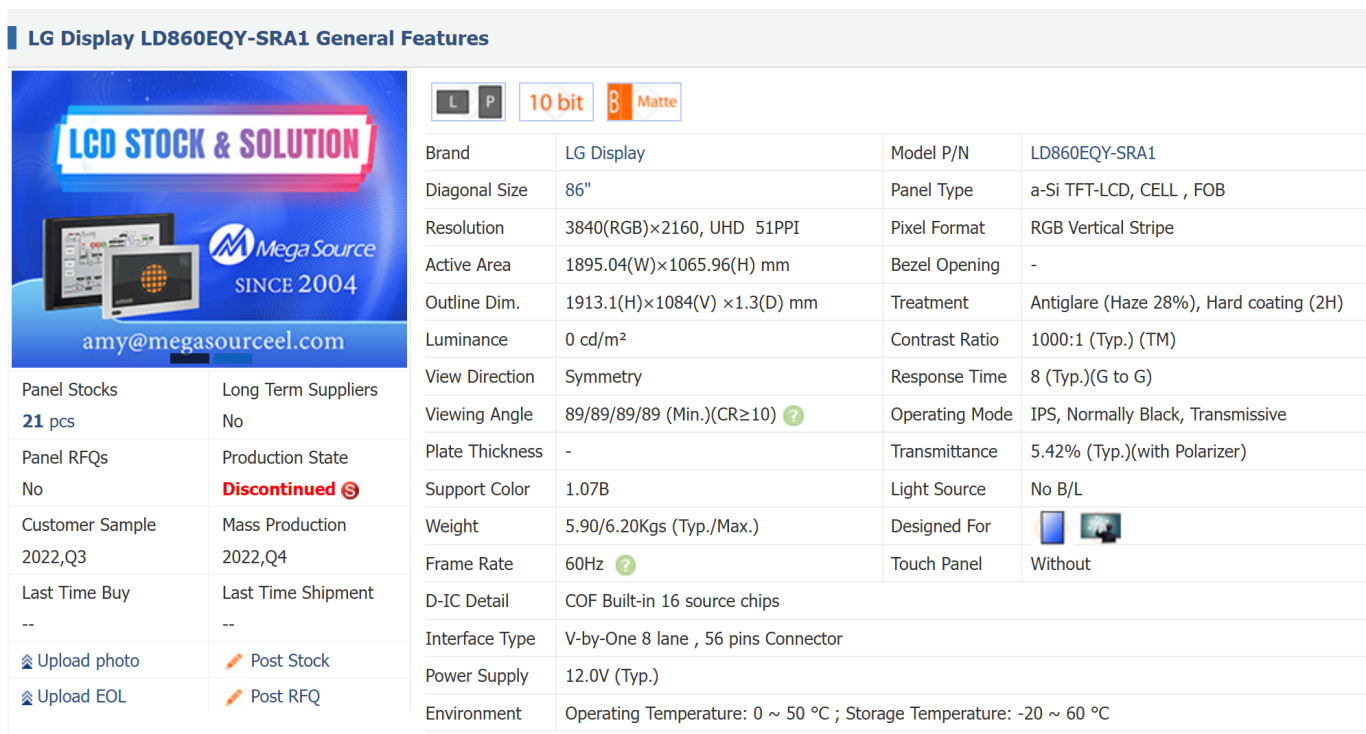Viewport: 1366px width, 734px height.
Task: Click the 21 pcs panel stocks link
Action: [x=48, y=421]
